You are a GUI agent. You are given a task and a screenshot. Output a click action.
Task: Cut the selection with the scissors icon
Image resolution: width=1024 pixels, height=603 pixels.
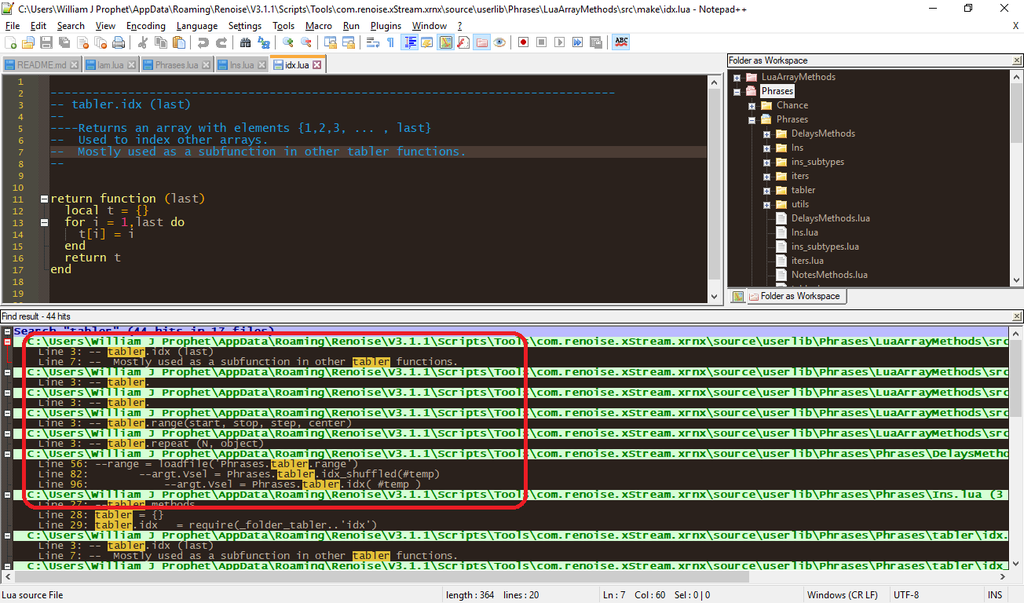click(142, 42)
